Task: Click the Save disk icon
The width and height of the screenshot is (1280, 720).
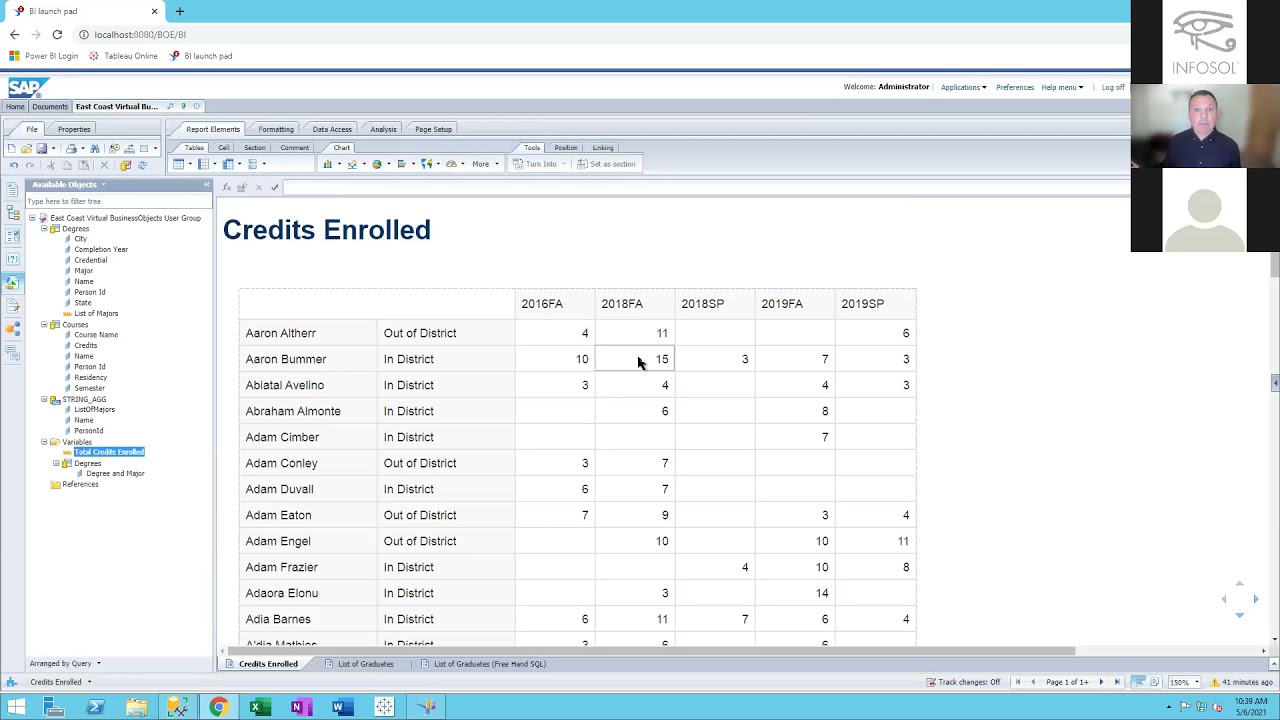Action: point(41,148)
